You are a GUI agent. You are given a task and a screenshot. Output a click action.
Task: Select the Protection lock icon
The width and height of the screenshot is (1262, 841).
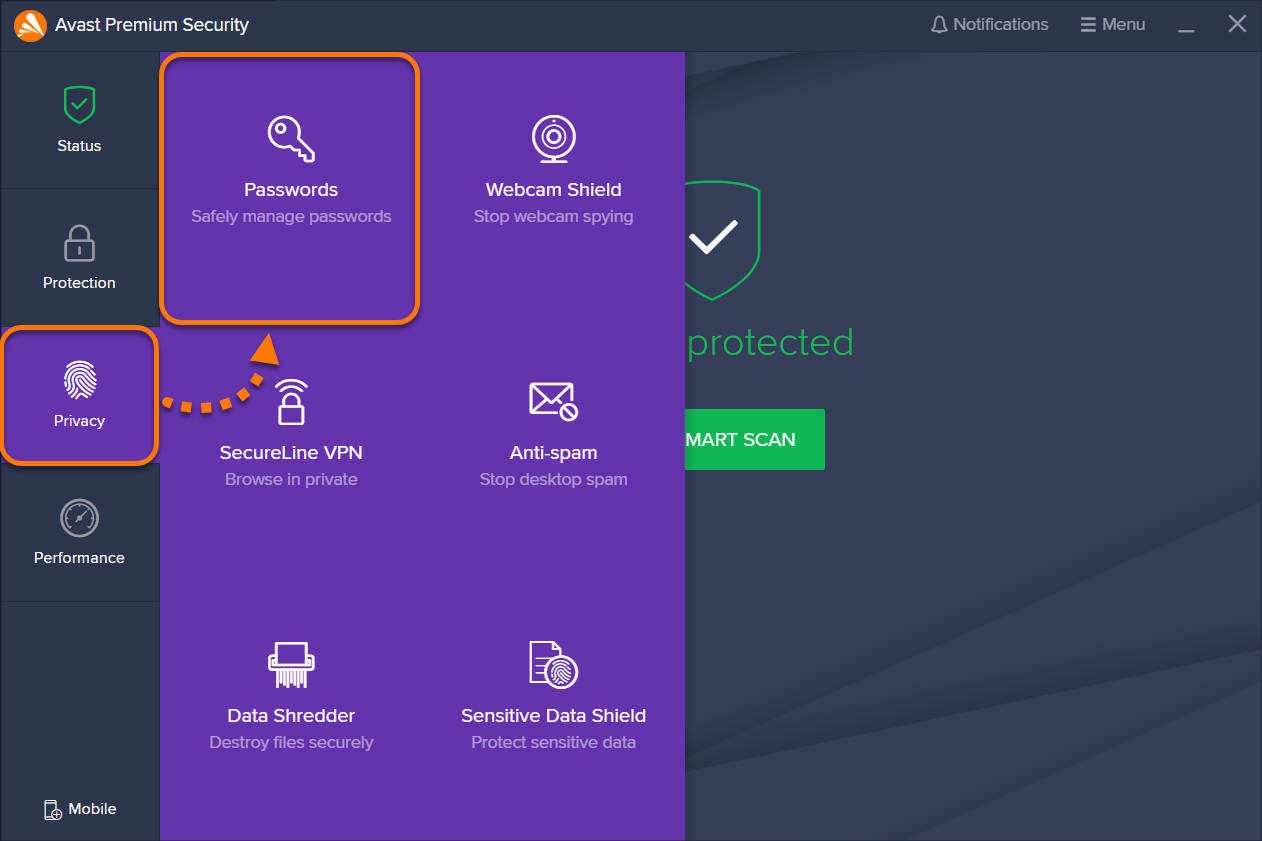click(79, 243)
